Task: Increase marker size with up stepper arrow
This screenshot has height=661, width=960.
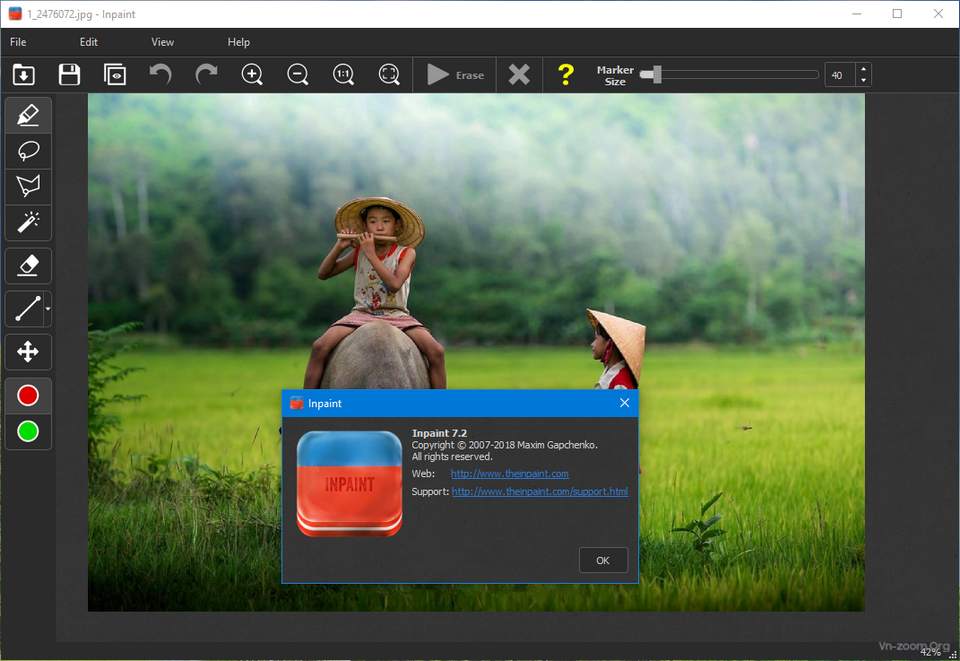Action: click(x=863, y=69)
